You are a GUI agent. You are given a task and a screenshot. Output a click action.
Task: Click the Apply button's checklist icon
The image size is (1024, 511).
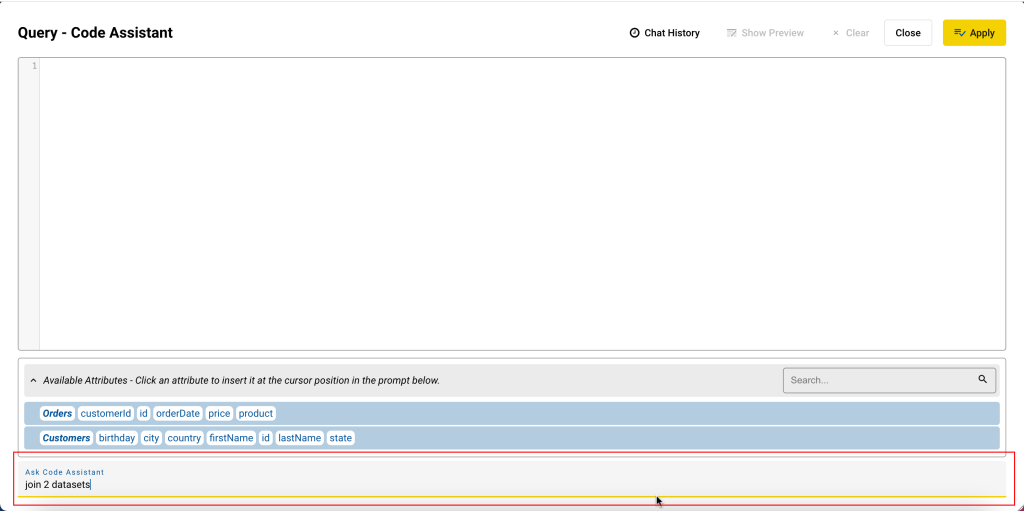click(x=959, y=33)
